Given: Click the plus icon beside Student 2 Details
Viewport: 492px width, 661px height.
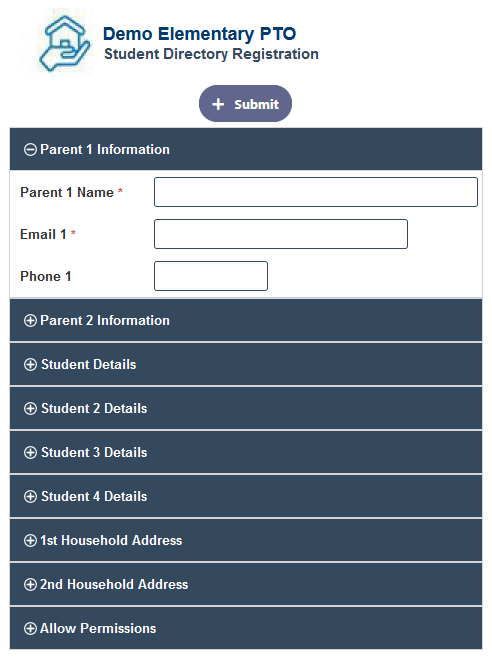Looking at the screenshot, I should tap(30, 408).
